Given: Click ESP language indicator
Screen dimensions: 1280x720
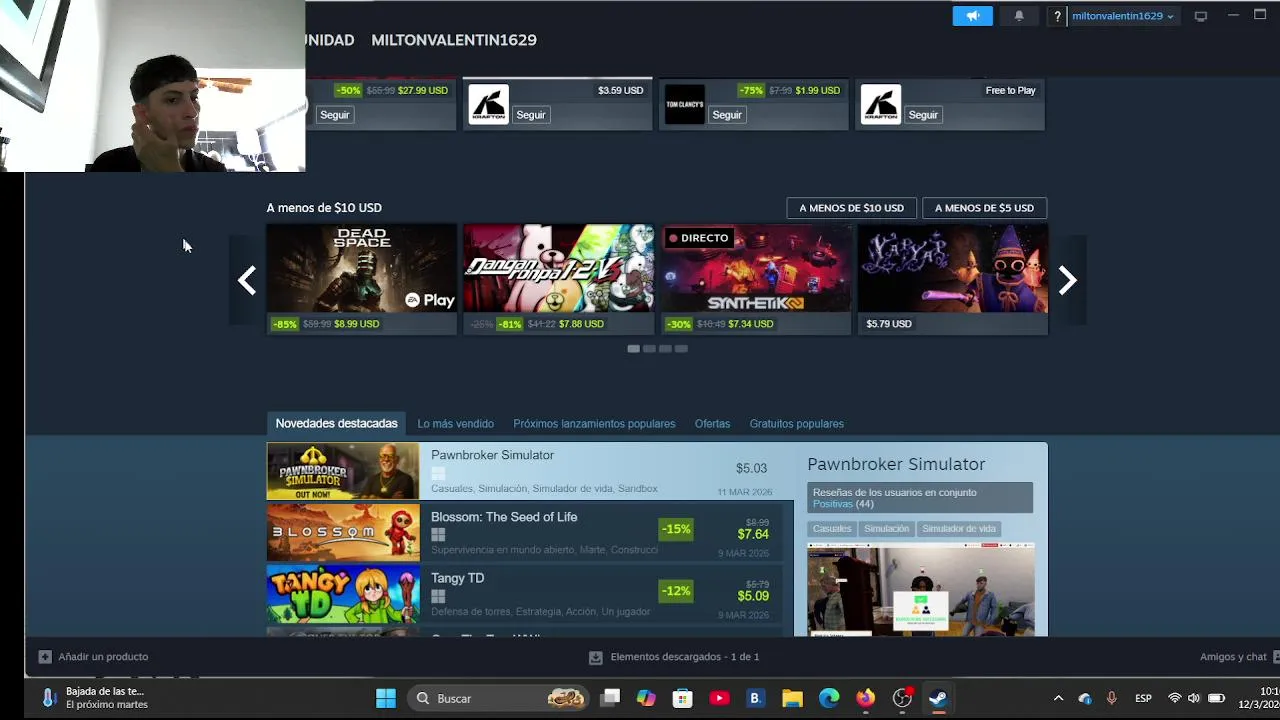Looking at the screenshot, I should (1143, 699).
